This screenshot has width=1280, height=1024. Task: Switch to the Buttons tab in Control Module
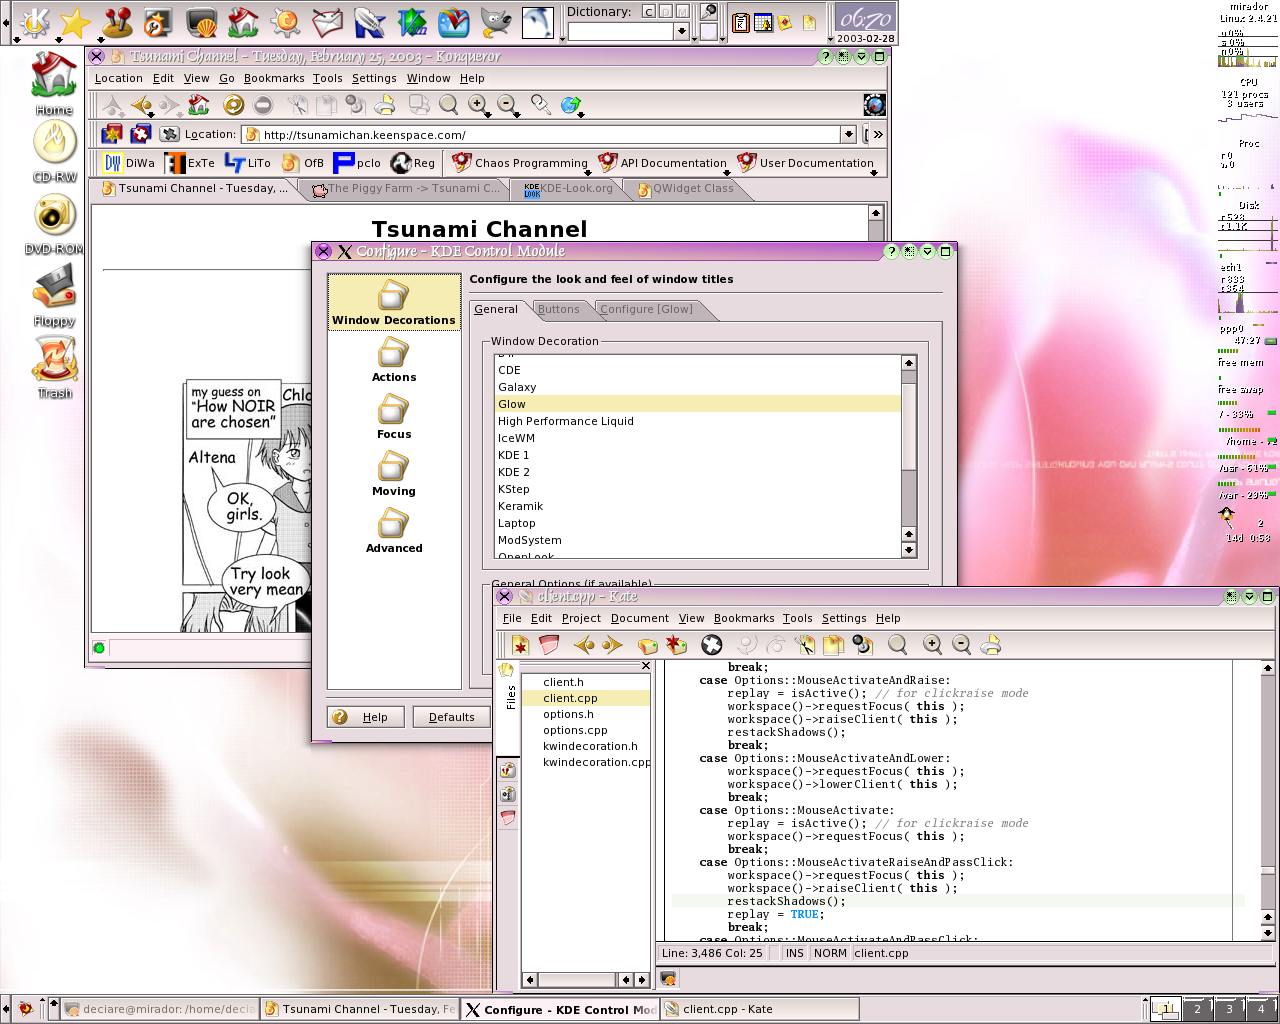558,309
